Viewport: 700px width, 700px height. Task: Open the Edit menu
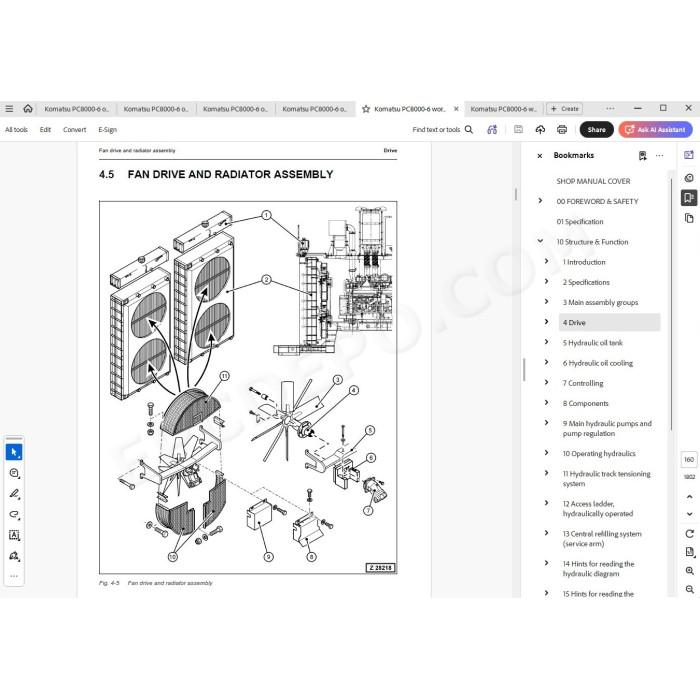click(x=45, y=129)
